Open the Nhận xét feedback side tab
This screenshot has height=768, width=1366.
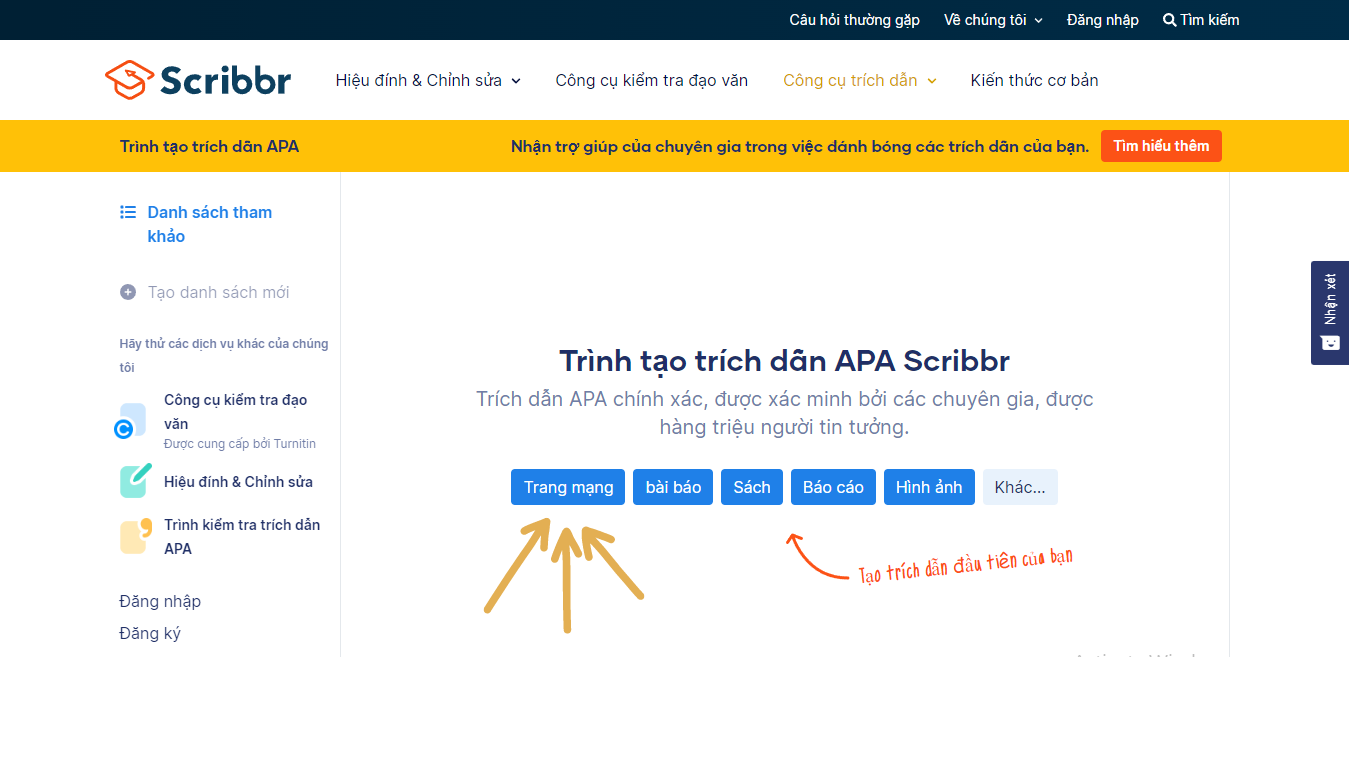1330,313
